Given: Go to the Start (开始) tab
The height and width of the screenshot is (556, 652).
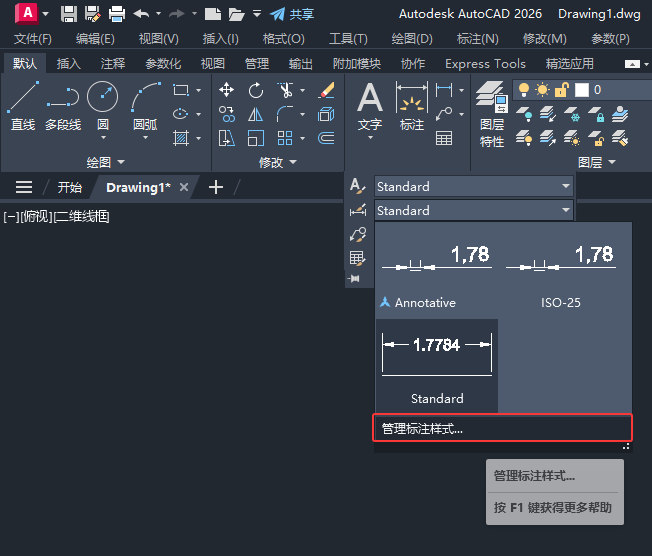Looking at the screenshot, I should point(69,188).
